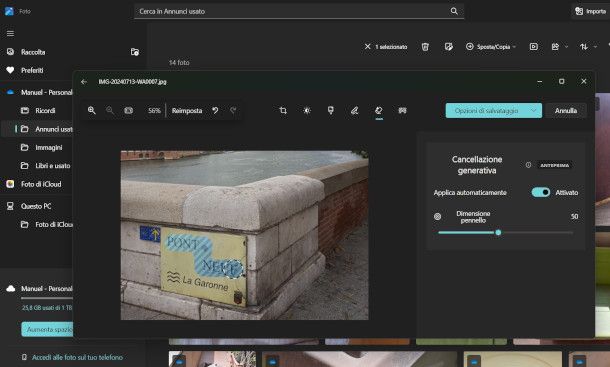610x367 pixels.
Task: Go back with the editor back arrow
Action: [84, 81]
